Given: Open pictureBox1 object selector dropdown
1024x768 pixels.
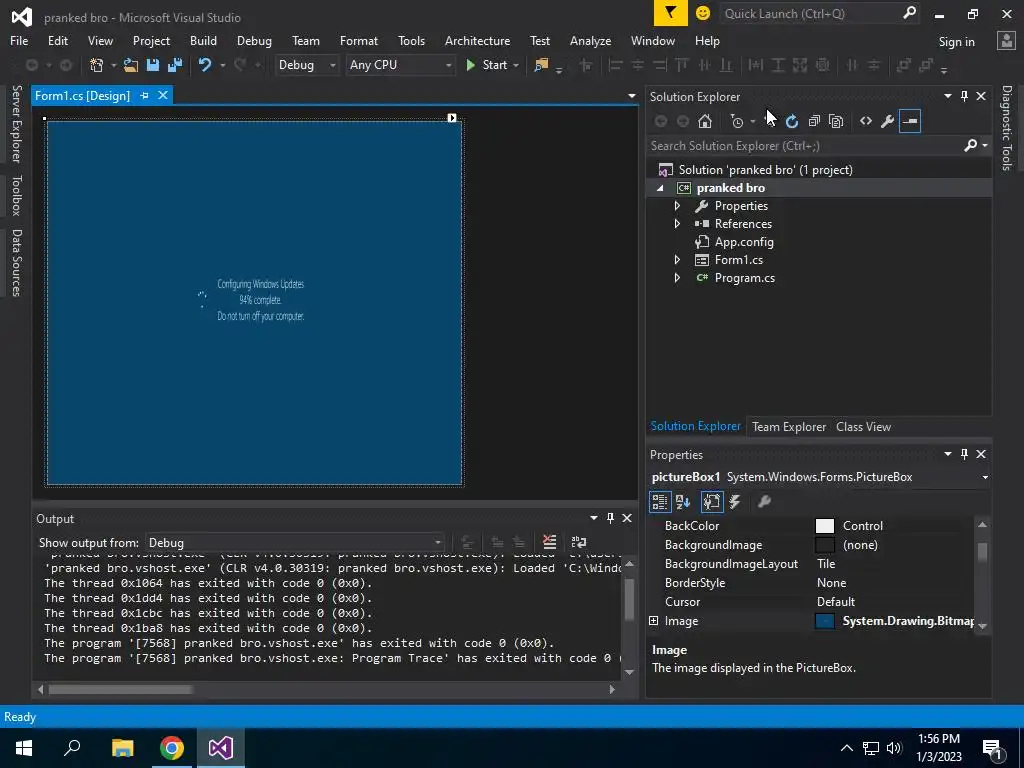Looking at the screenshot, I should pyautogui.click(x=985, y=477).
